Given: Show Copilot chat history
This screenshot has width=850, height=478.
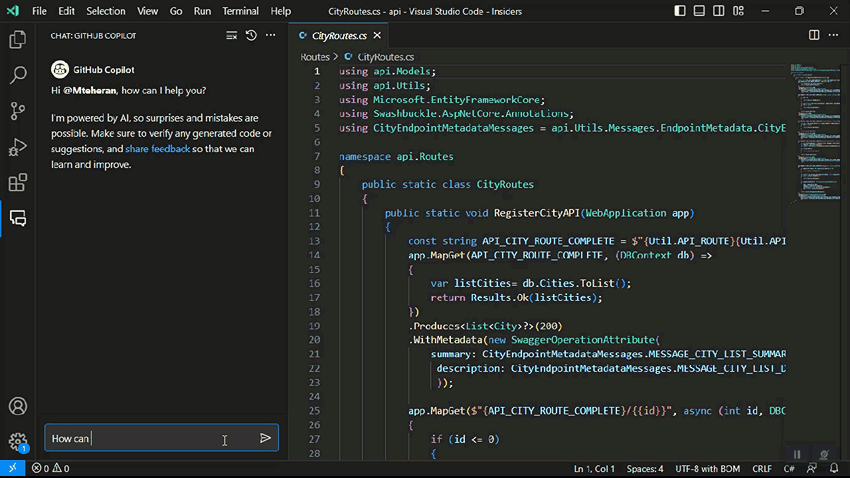Looking at the screenshot, I should [x=251, y=35].
